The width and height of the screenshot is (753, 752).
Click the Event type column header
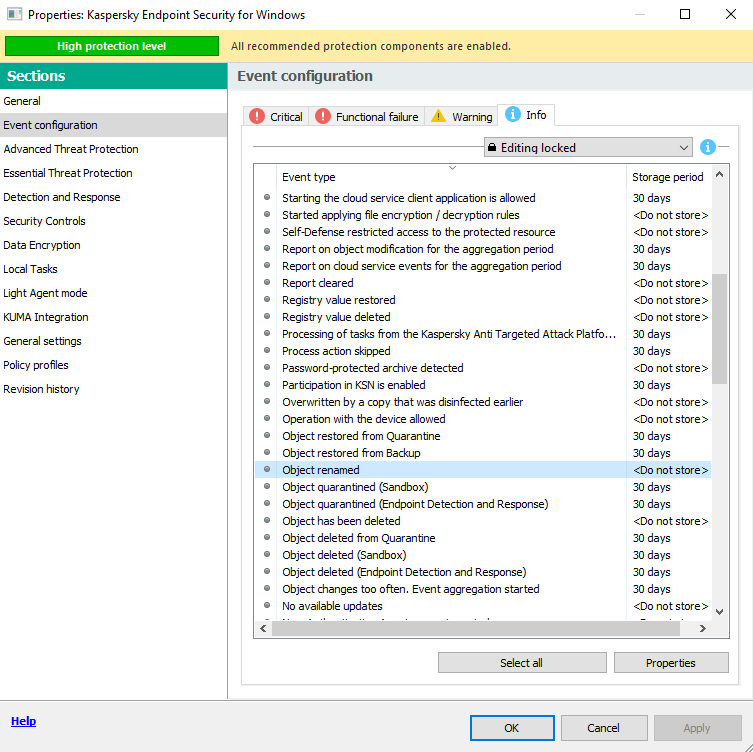(451, 177)
